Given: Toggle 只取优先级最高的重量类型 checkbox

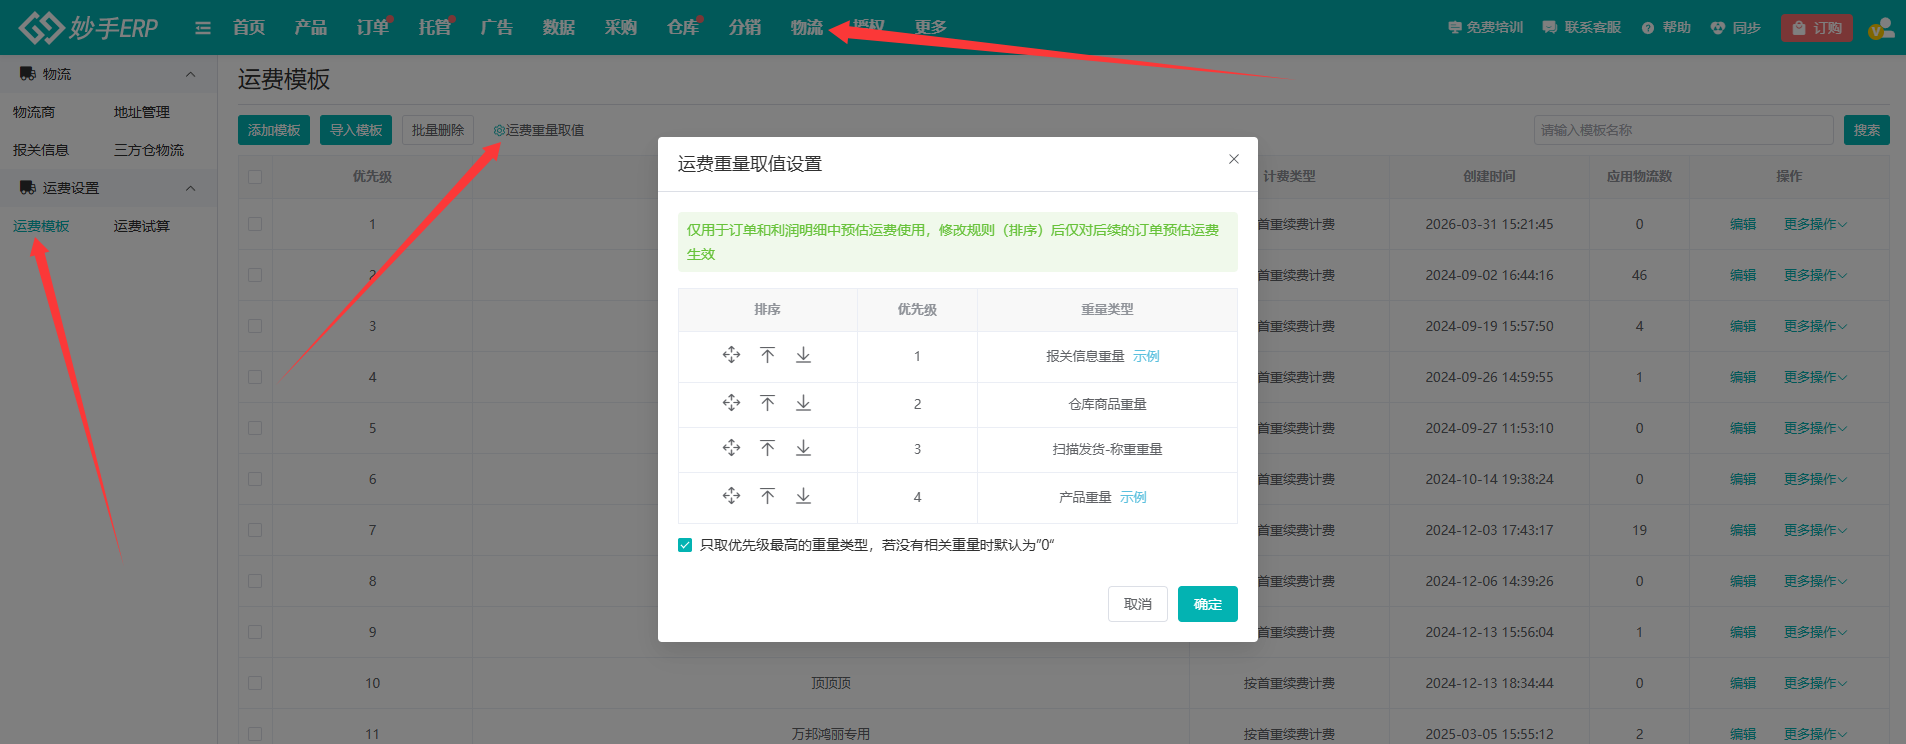Looking at the screenshot, I should point(685,545).
